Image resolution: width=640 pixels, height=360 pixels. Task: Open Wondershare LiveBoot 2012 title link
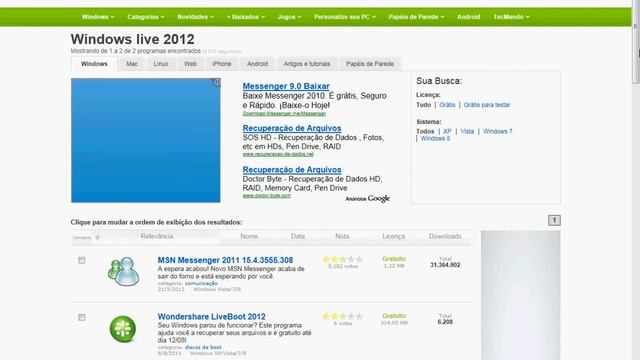click(x=211, y=317)
